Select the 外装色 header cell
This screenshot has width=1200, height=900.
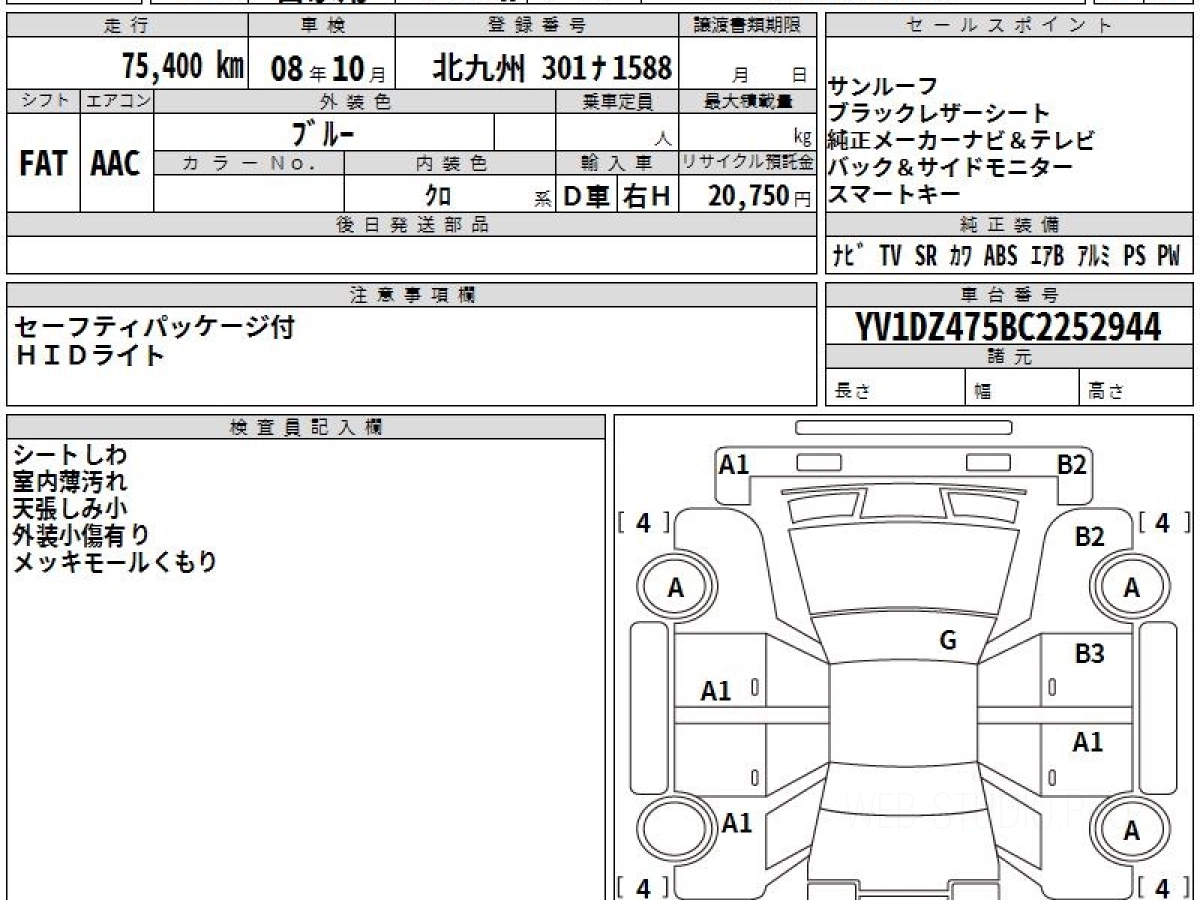pos(355,101)
